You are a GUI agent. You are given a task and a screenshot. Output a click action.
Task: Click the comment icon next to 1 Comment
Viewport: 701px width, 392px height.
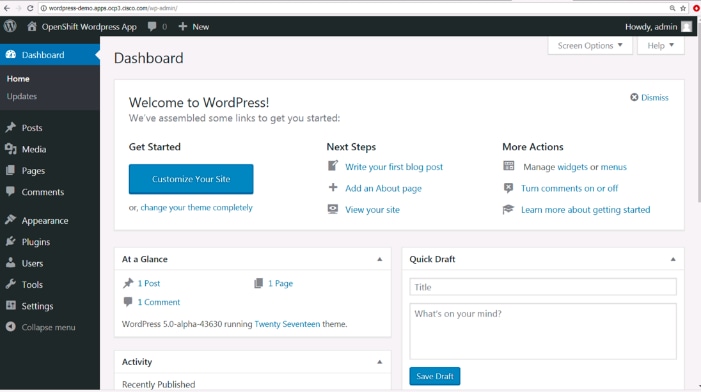(128, 302)
